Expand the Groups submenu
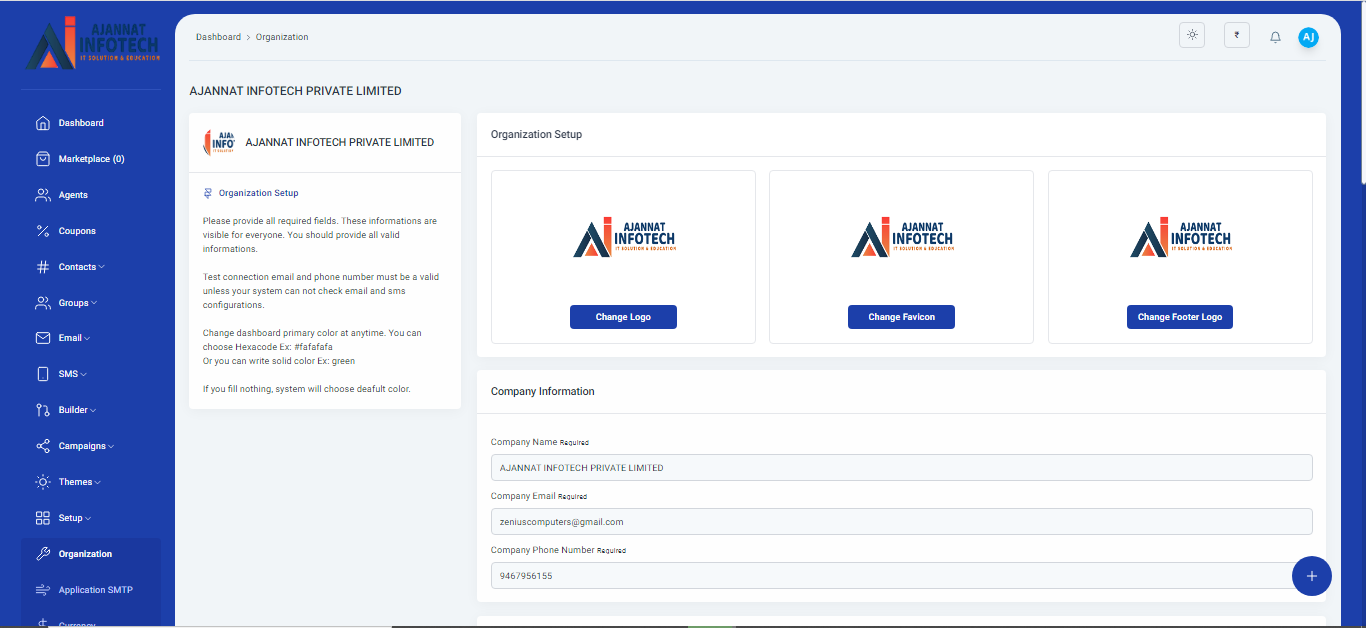Screen dimensions: 1366x628 pos(77,303)
